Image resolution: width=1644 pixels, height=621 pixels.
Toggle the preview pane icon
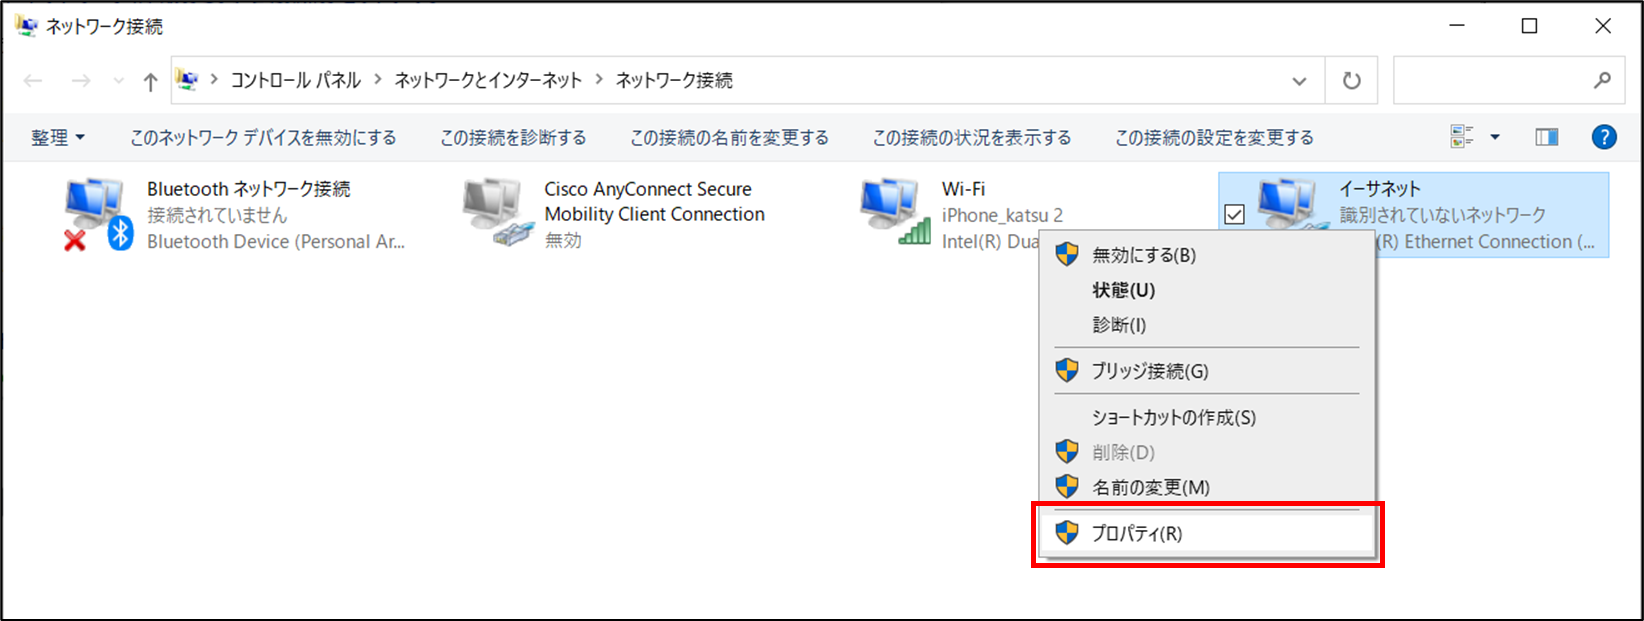(x=1547, y=137)
